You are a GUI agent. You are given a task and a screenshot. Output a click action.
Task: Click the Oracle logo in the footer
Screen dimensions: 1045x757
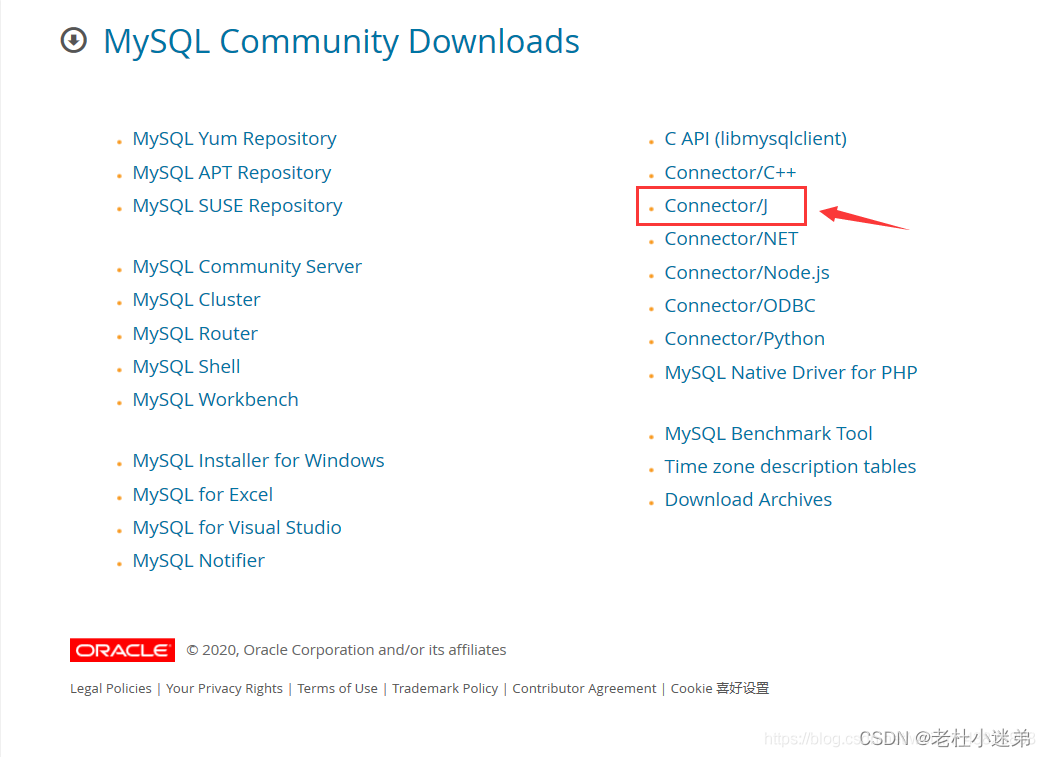coord(123,650)
